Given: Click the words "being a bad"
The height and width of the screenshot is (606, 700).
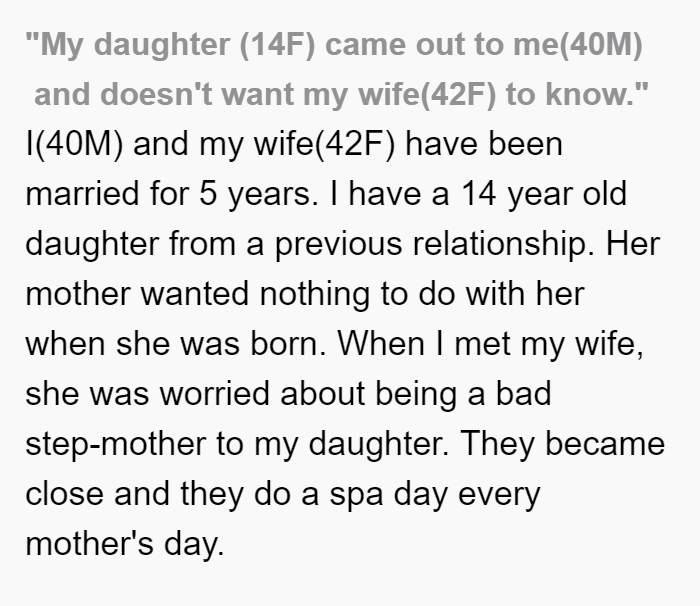Looking at the screenshot, I should pyautogui.click(x=463, y=394).
